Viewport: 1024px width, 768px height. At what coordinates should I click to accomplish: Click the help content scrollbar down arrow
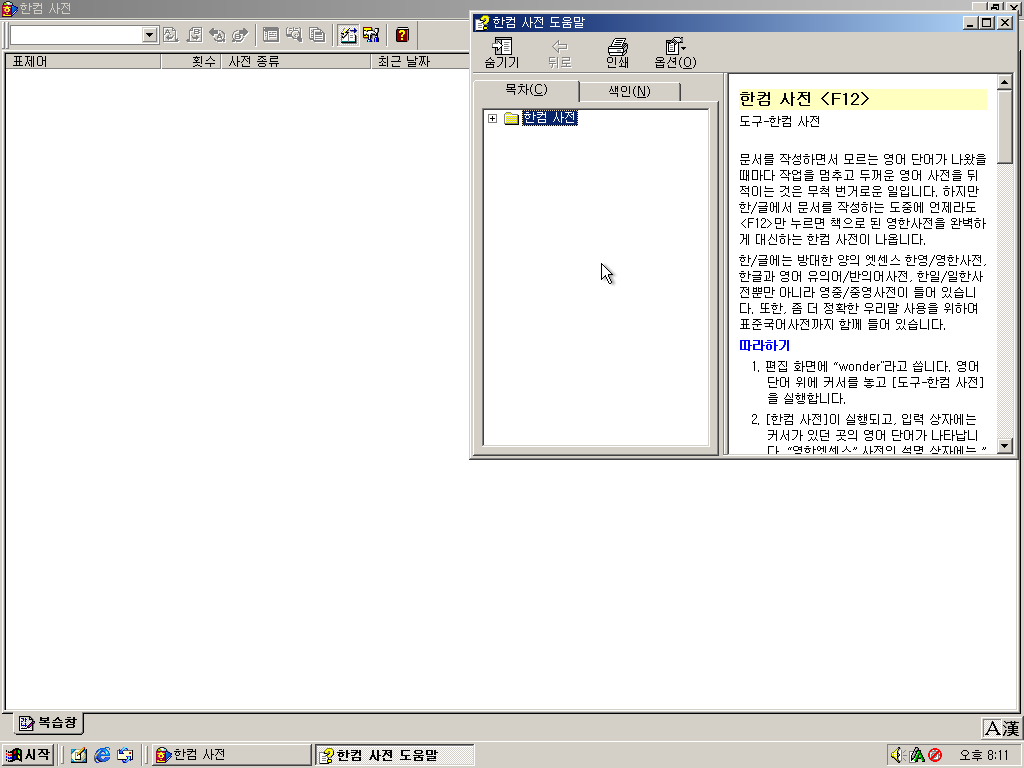click(1004, 446)
